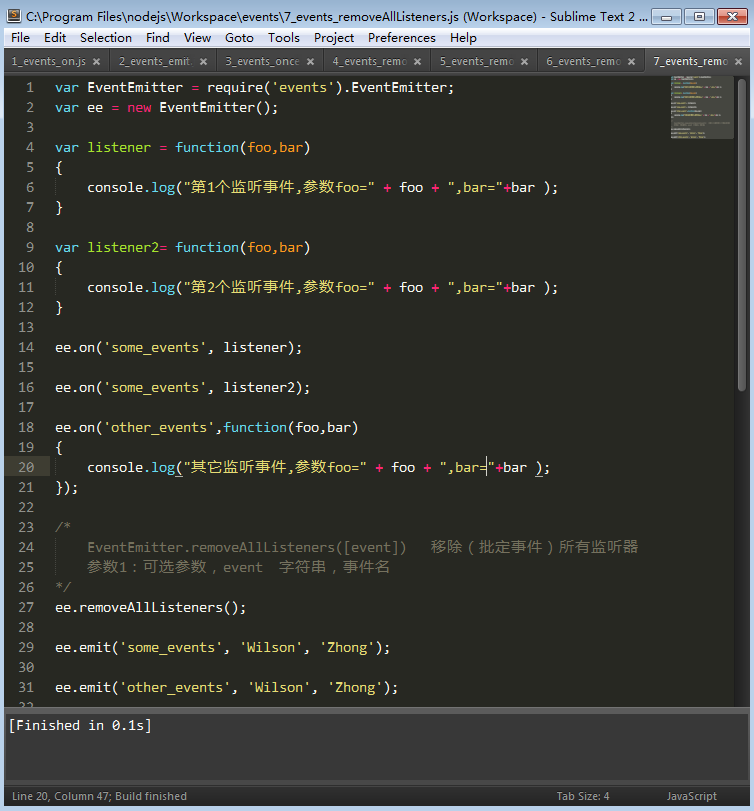Close the 3_events_once tab
This screenshot has width=754, height=811.
(310, 62)
